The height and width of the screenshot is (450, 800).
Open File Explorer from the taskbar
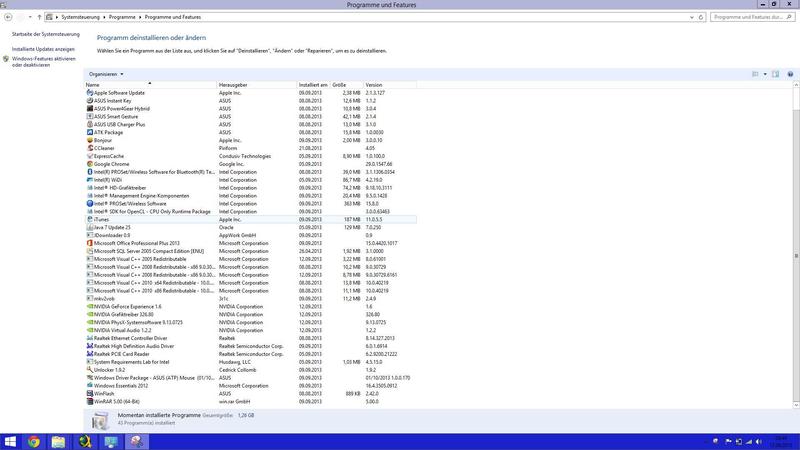tap(58, 441)
